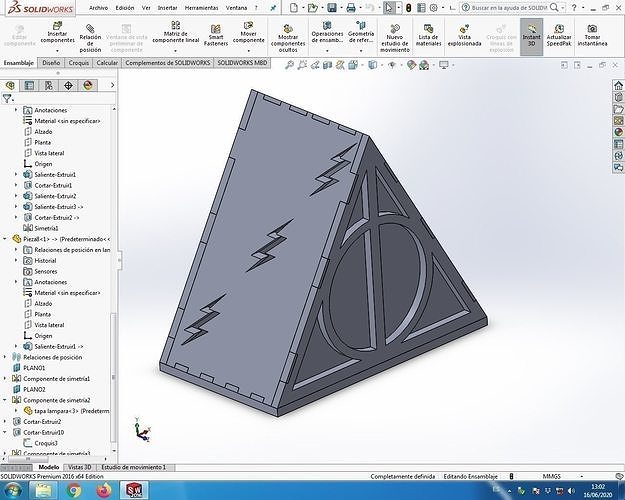Open Google Chrome from the taskbar
Screen dimensions: 625x500
coord(74,490)
